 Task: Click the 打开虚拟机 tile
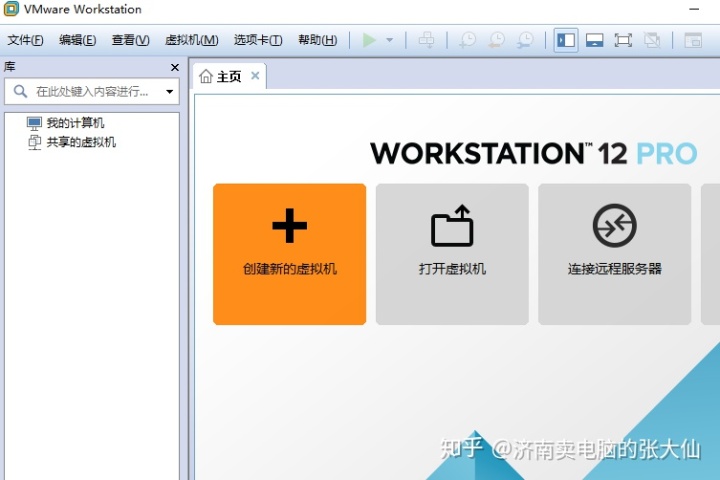tap(452, 254)
